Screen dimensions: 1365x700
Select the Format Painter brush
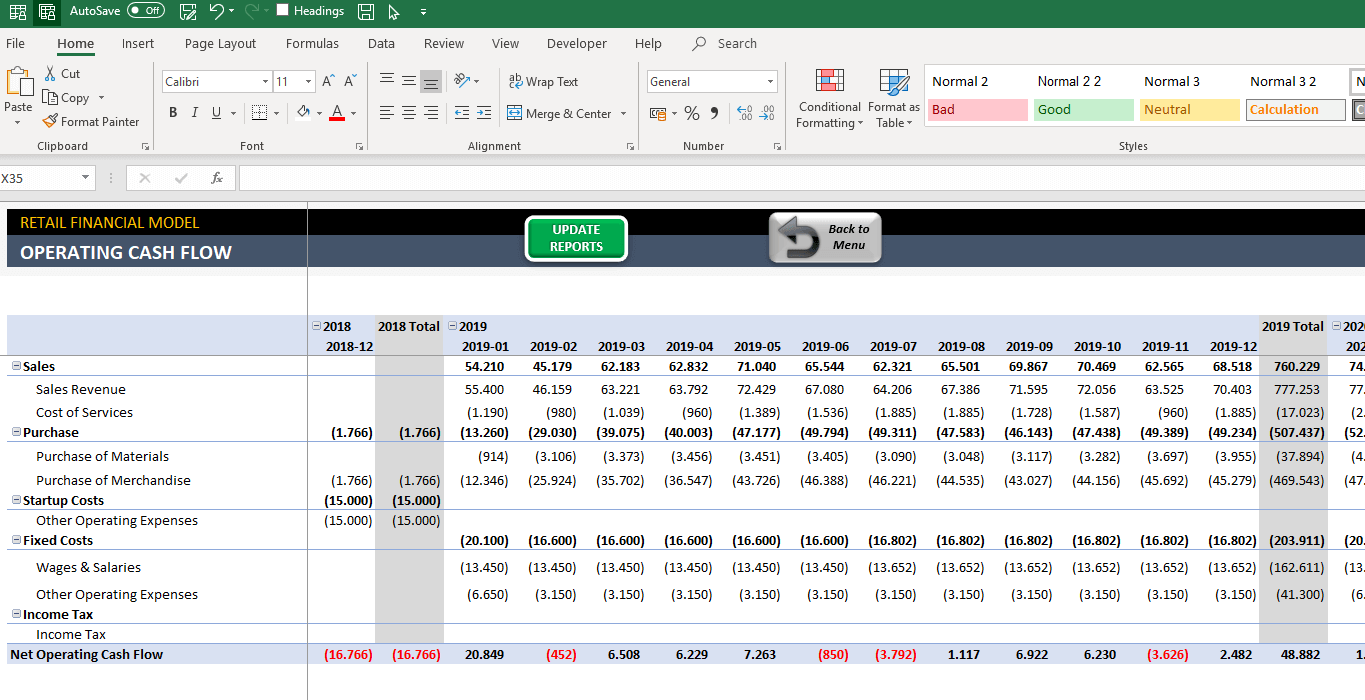pyautogui.click(x=50, y=121)
